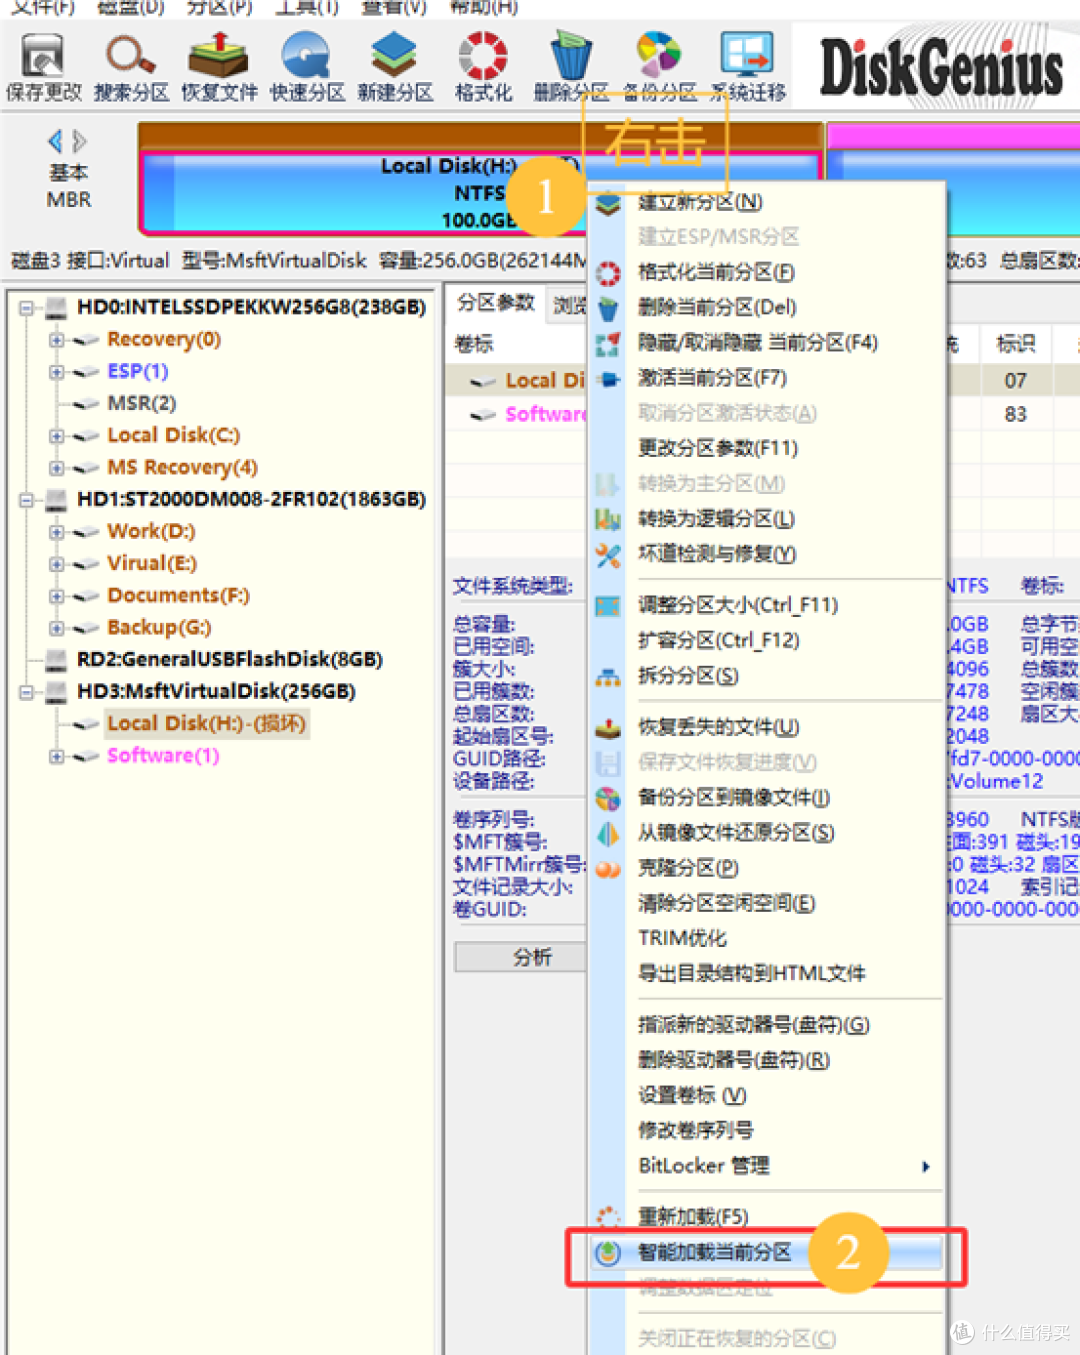Select Backup(G:) in the disk tree
This screenshot has width=1080, height=1355.
[159, 627]
